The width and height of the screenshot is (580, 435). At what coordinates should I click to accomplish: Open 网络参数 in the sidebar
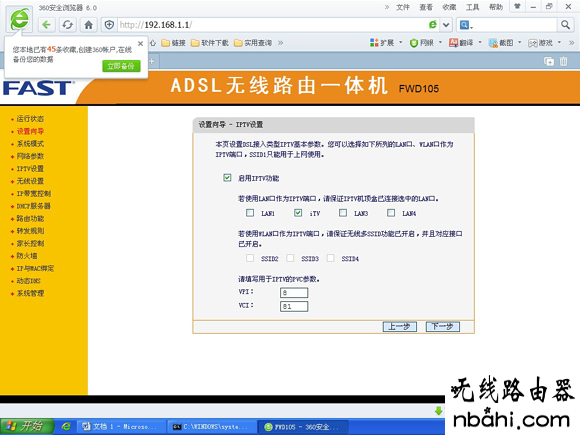(x=30, y=156)
